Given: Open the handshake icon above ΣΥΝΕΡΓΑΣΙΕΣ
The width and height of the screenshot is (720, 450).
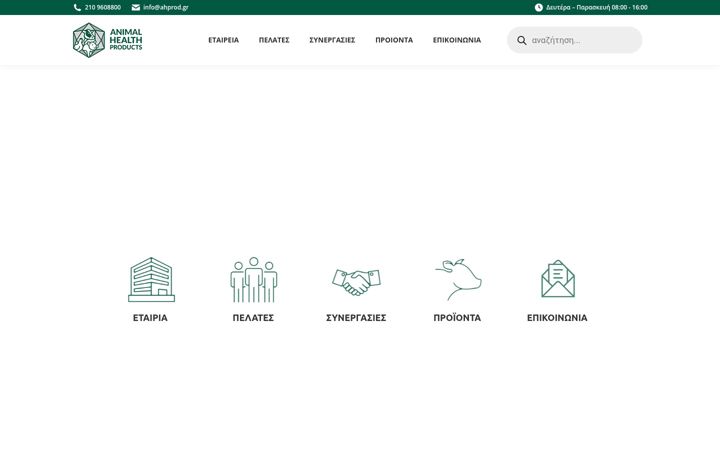Looking at the screenshot, I should point(356,281).
